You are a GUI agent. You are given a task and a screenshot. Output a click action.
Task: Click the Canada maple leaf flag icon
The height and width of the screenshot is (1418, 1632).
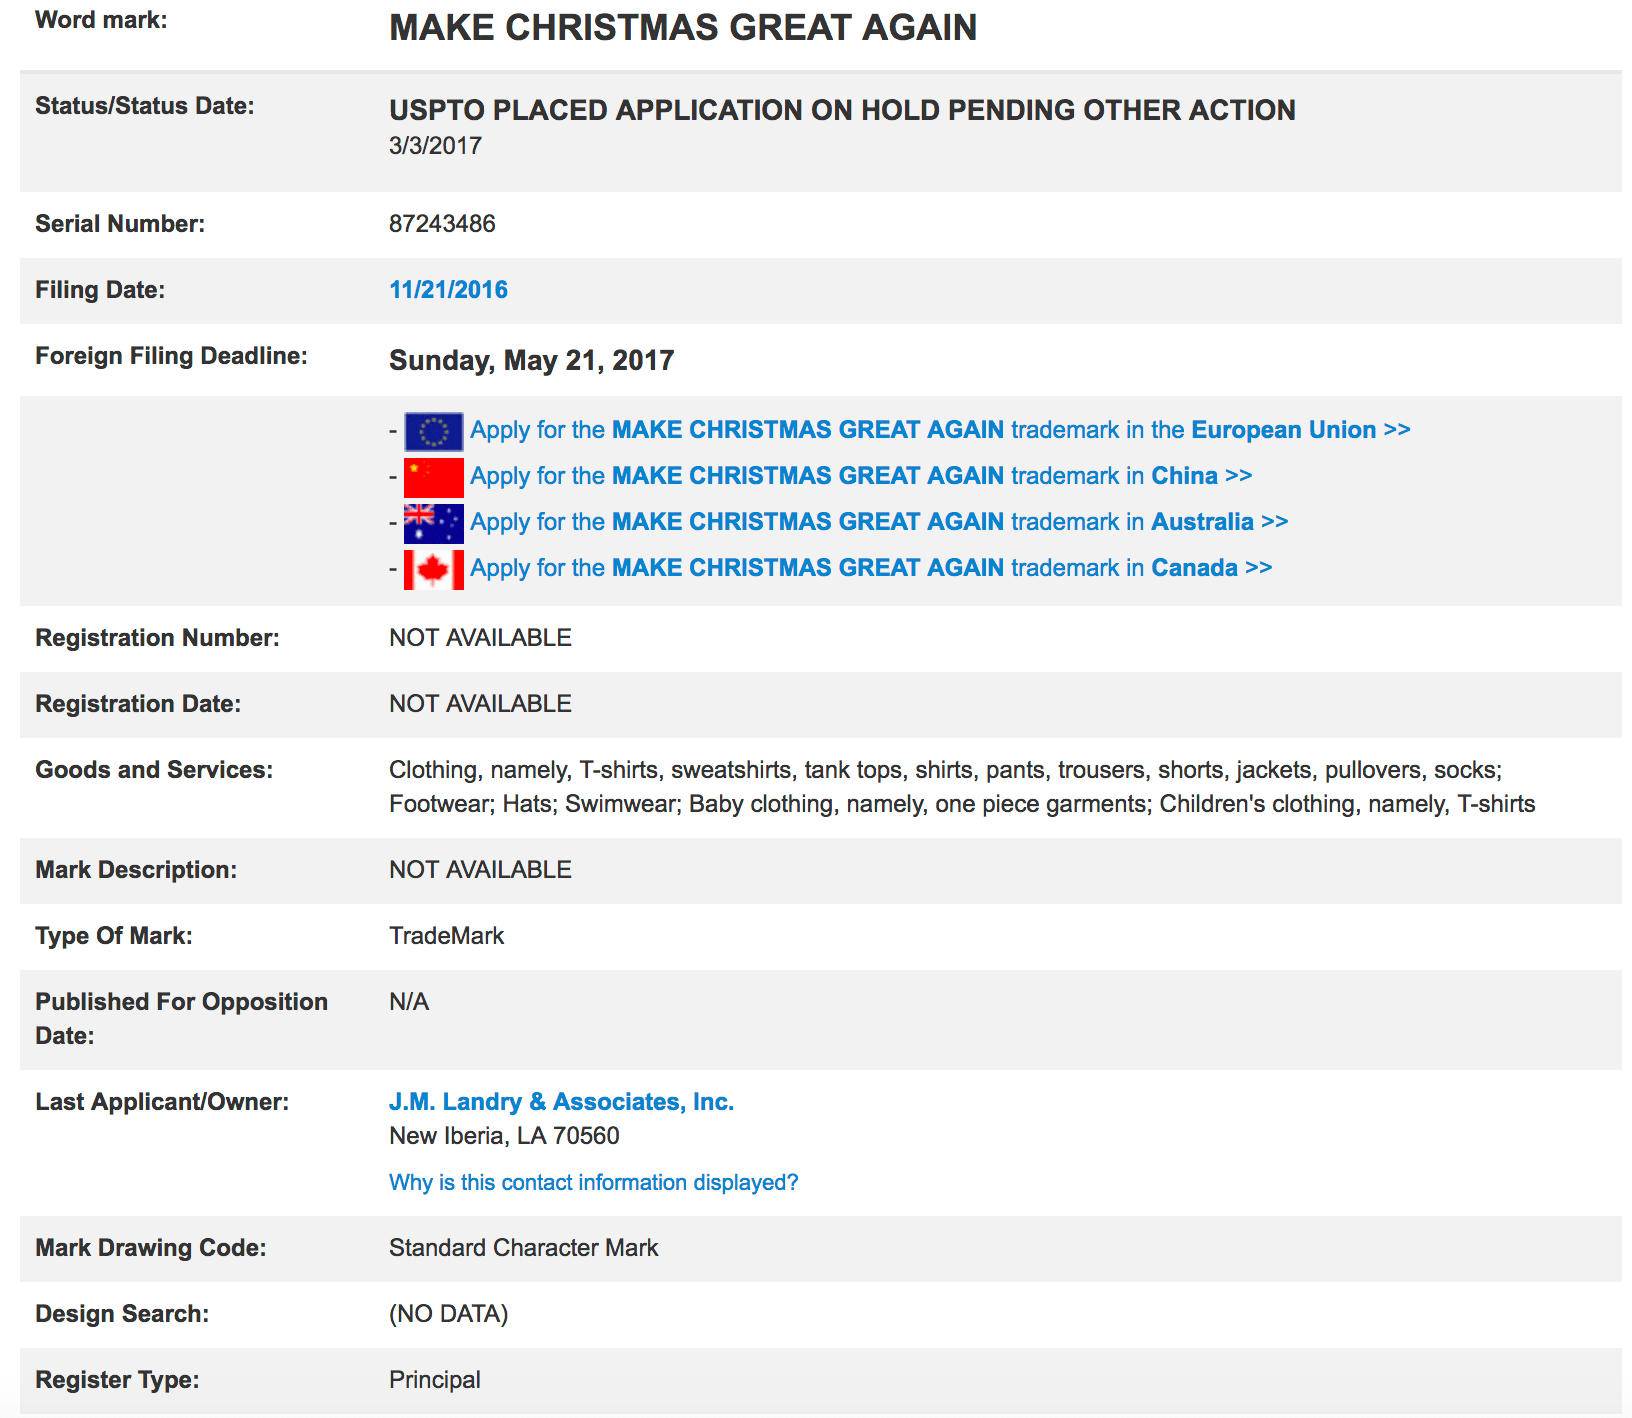pos(433,569)
